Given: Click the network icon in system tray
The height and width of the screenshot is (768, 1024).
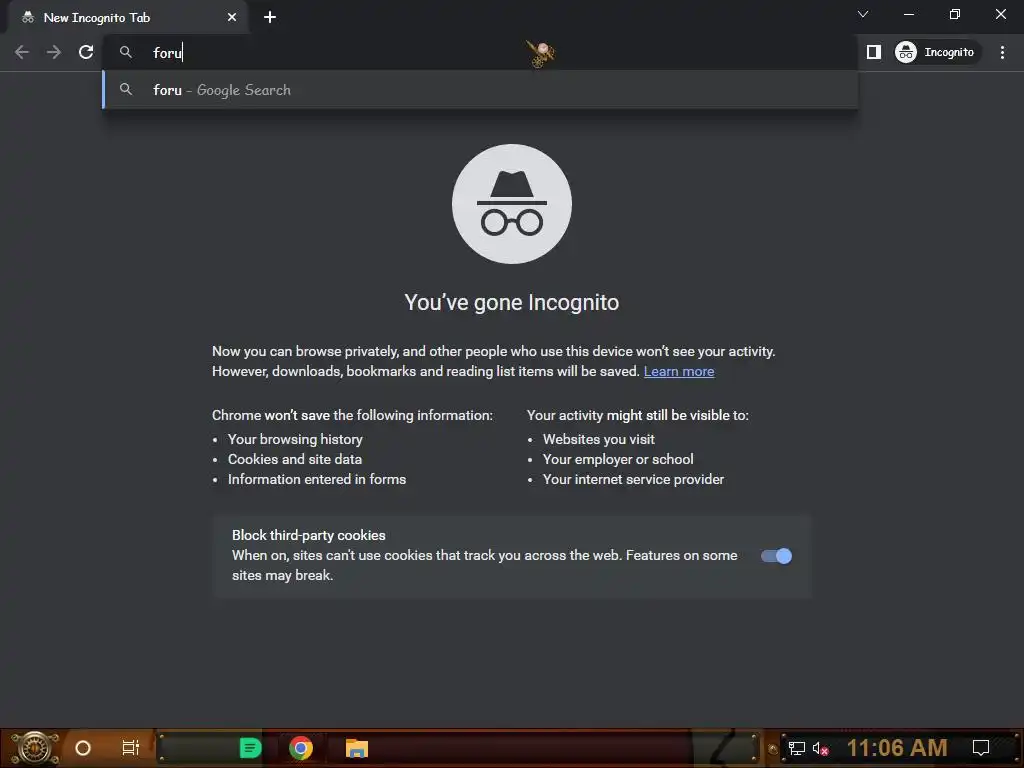Looking at the screenshot, I should 797,748.
